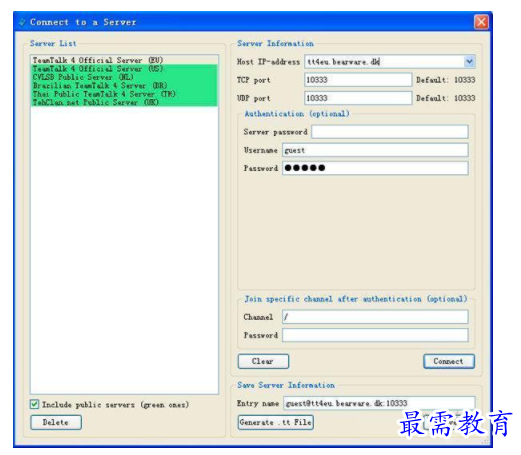Toggle Include public servers checkbox
Screen dimensions: 521x455
[x=34, y=404]
